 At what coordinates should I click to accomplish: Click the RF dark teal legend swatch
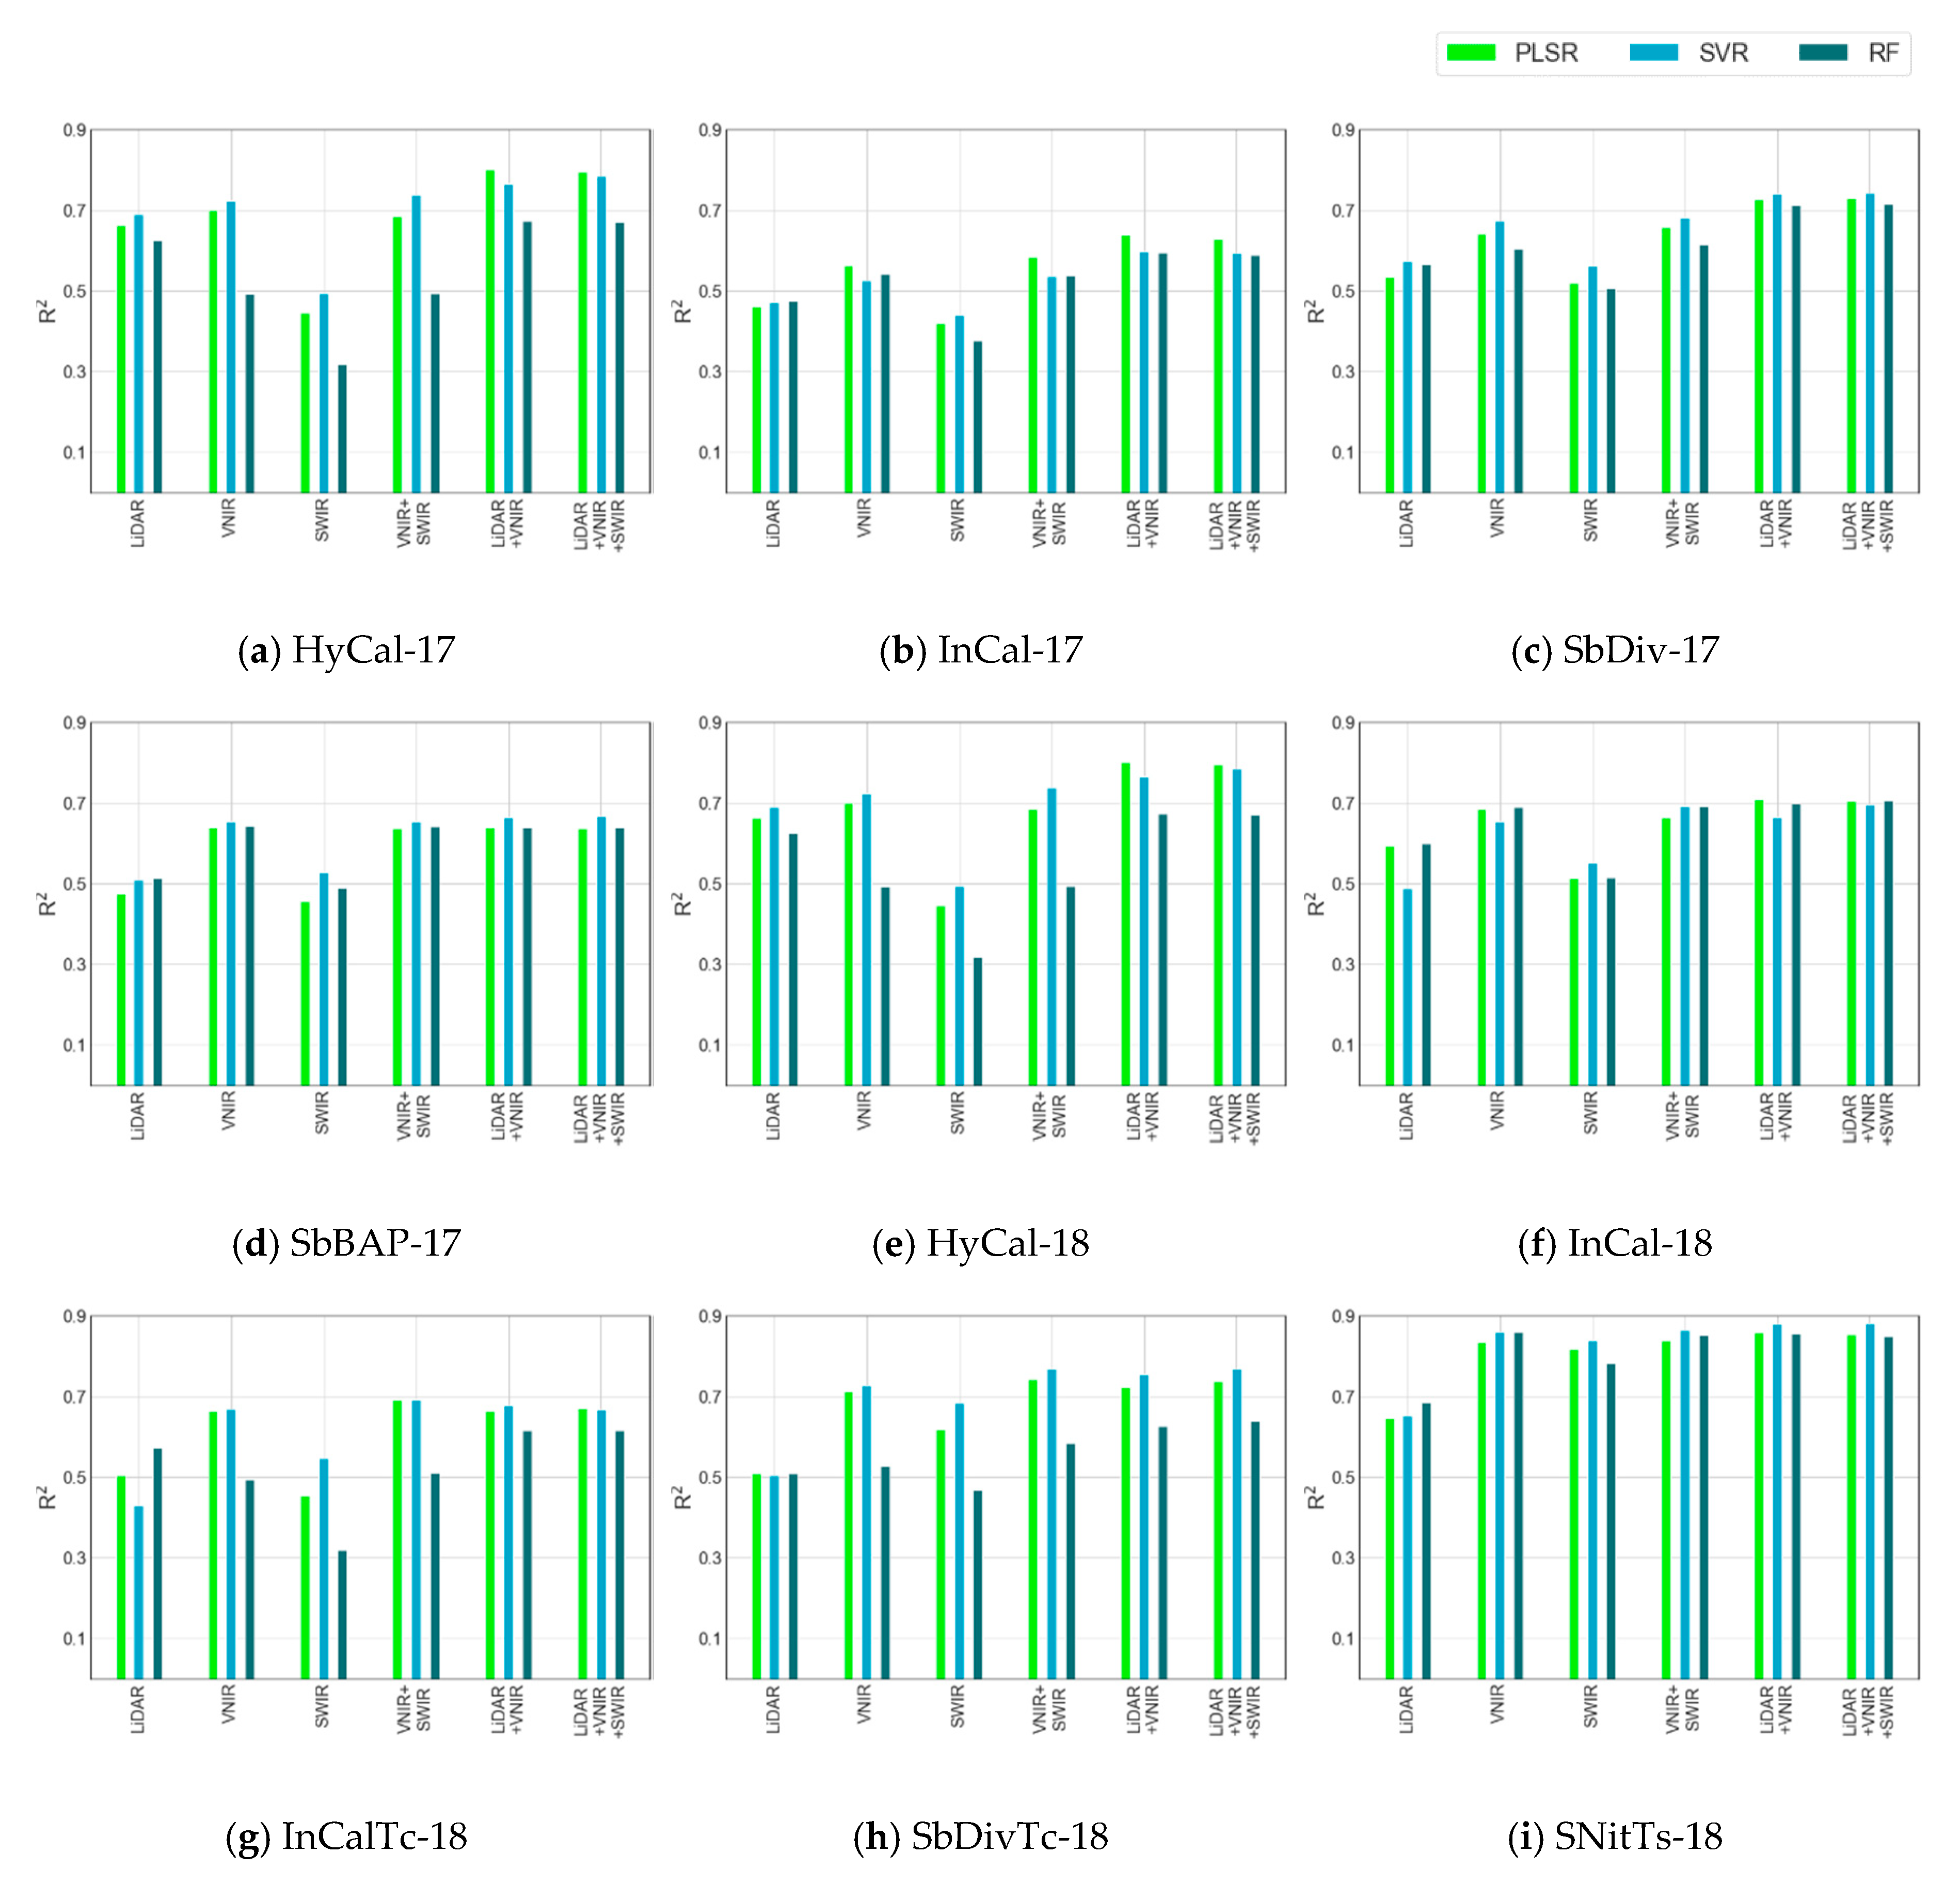pyautogui.click(x=1822, y=52)
